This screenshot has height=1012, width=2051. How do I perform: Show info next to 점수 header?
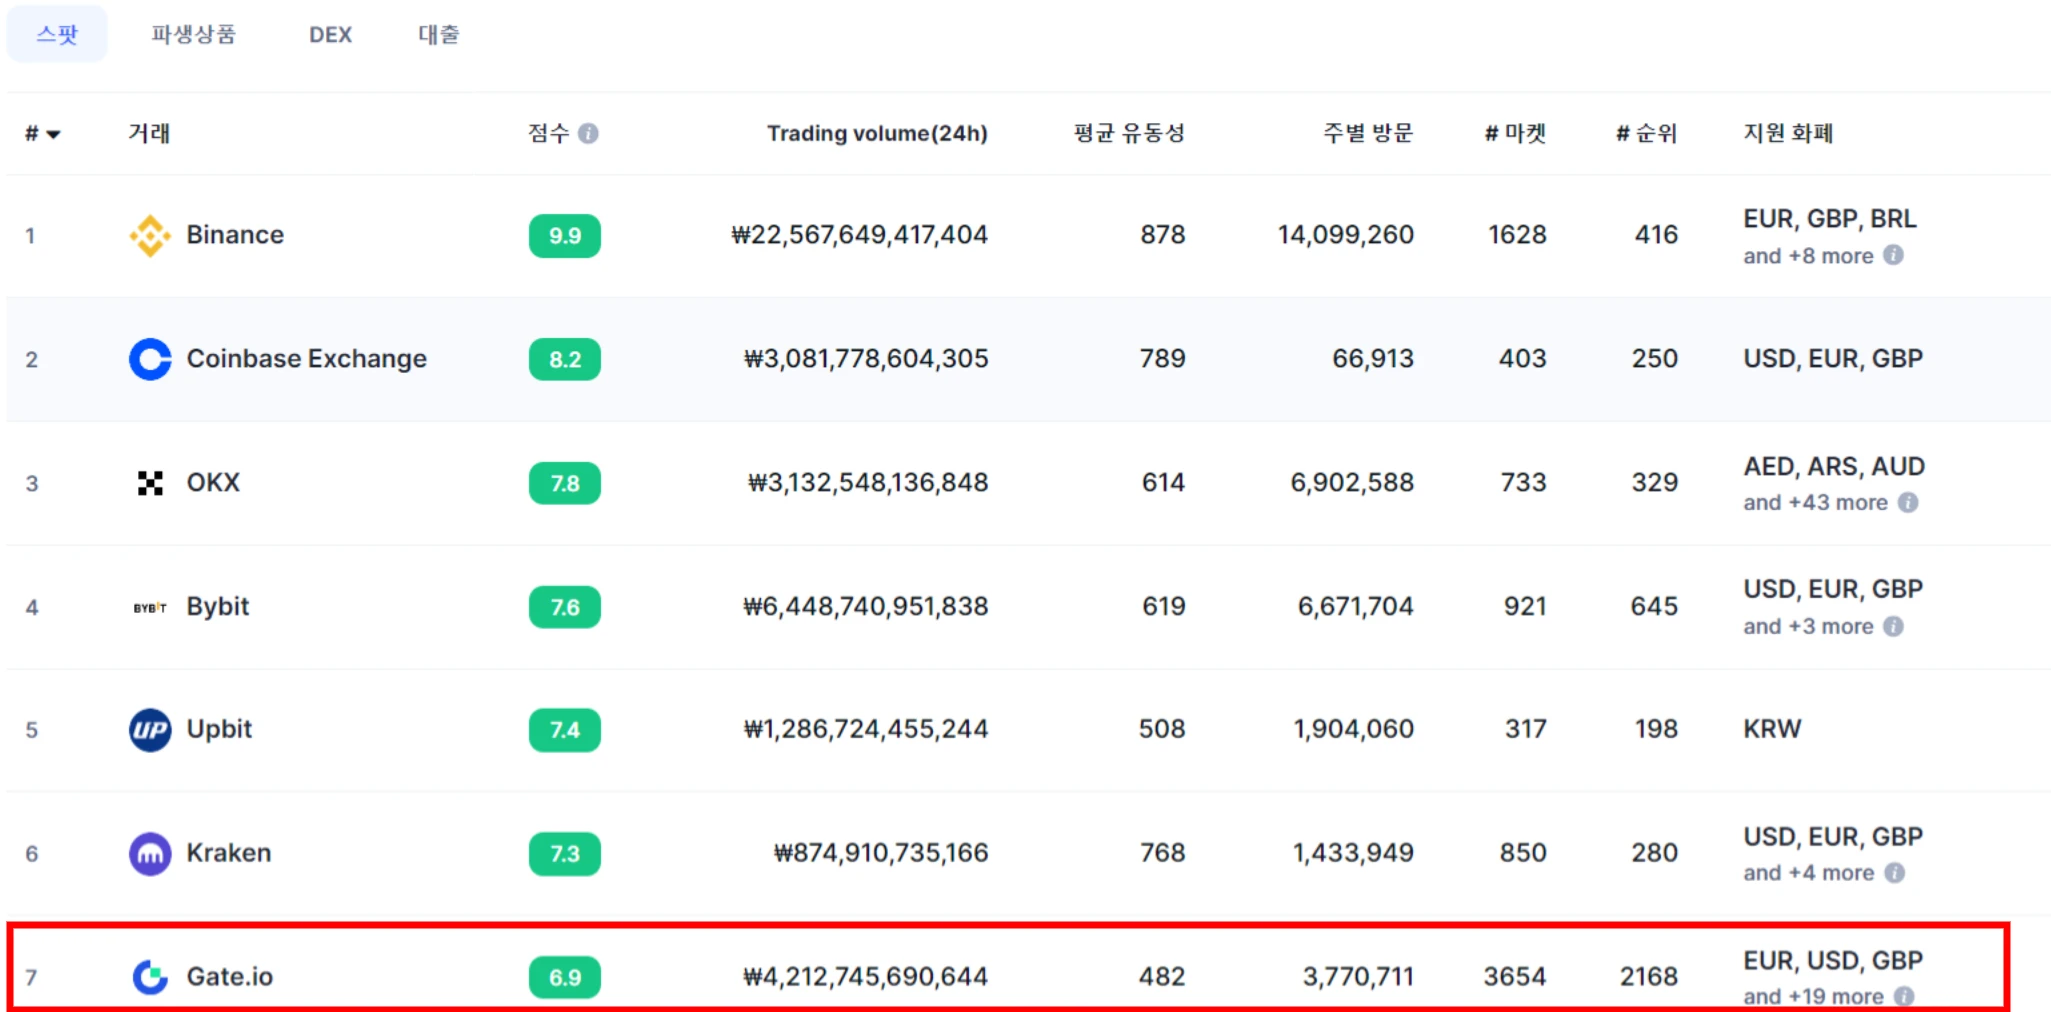[x=588, y=133]
